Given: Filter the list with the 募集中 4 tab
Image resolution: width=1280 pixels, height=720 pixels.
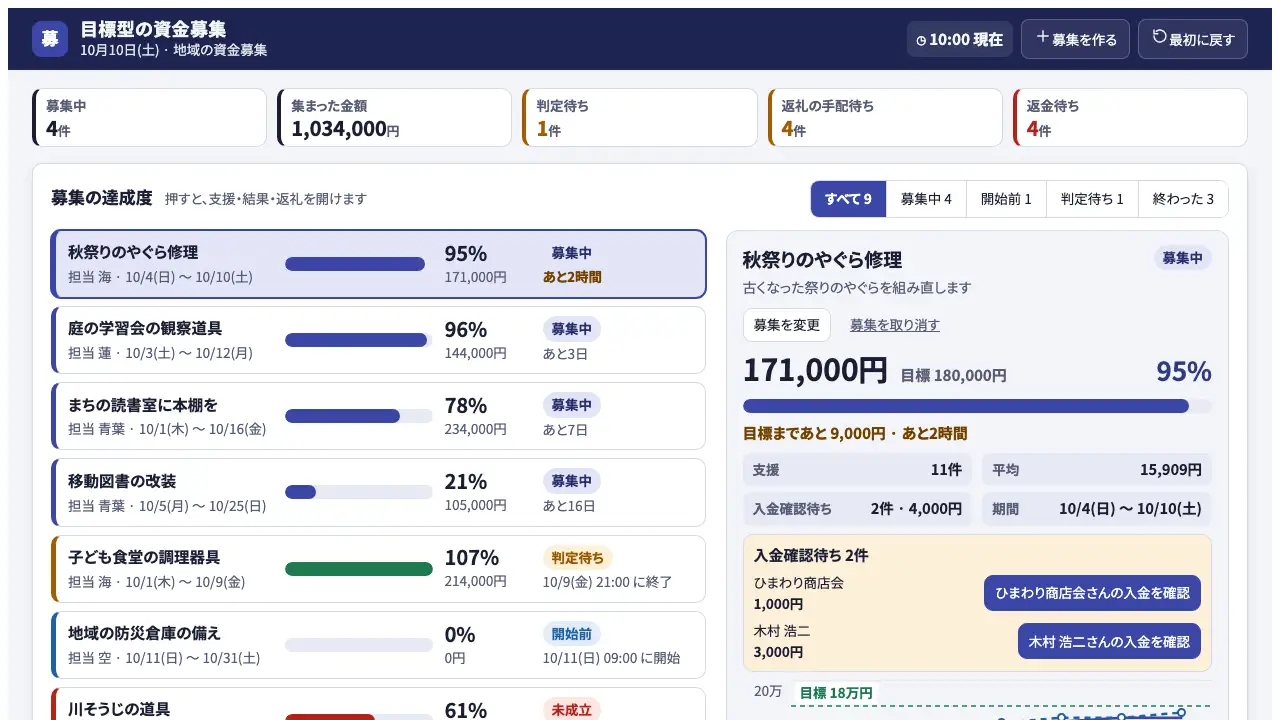Looking at the screenshot, I should click(x=926, y=199).
